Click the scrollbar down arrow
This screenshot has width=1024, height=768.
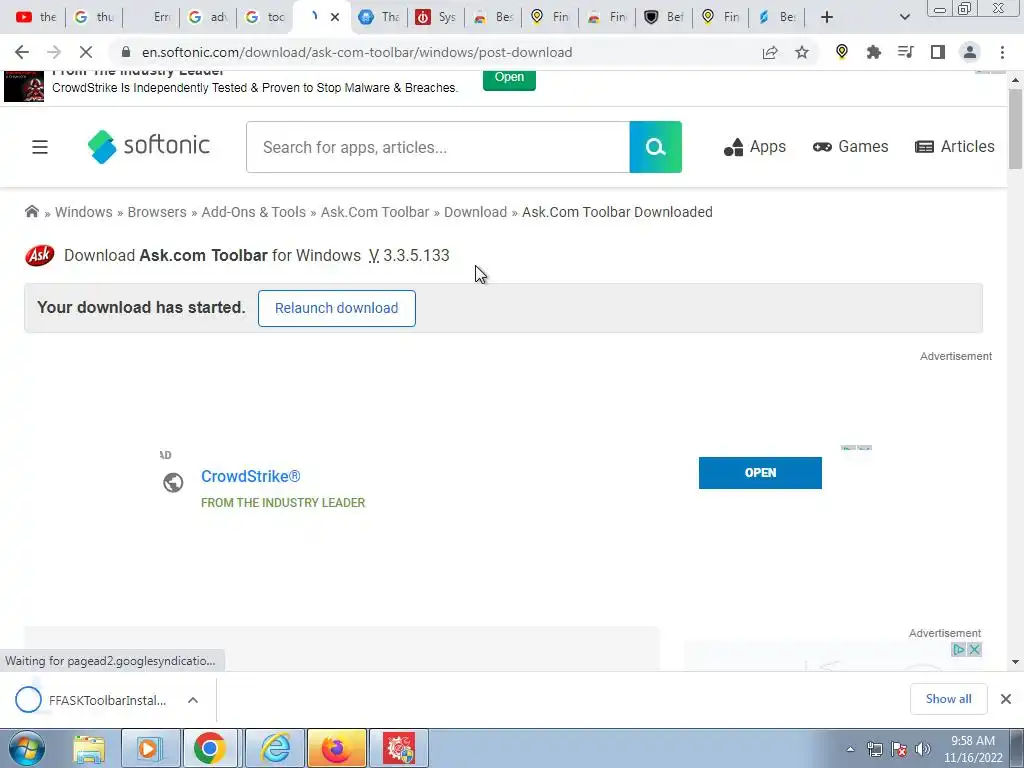1015,662
